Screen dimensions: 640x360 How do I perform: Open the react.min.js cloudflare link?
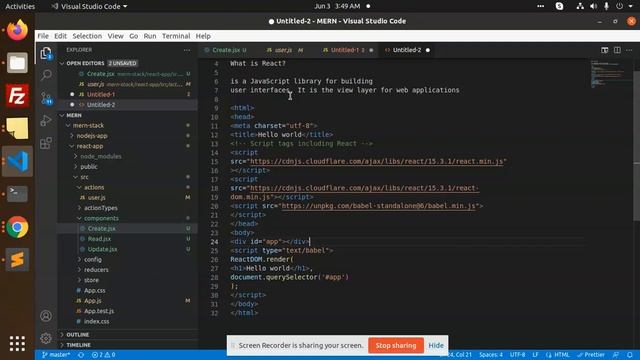376,161
